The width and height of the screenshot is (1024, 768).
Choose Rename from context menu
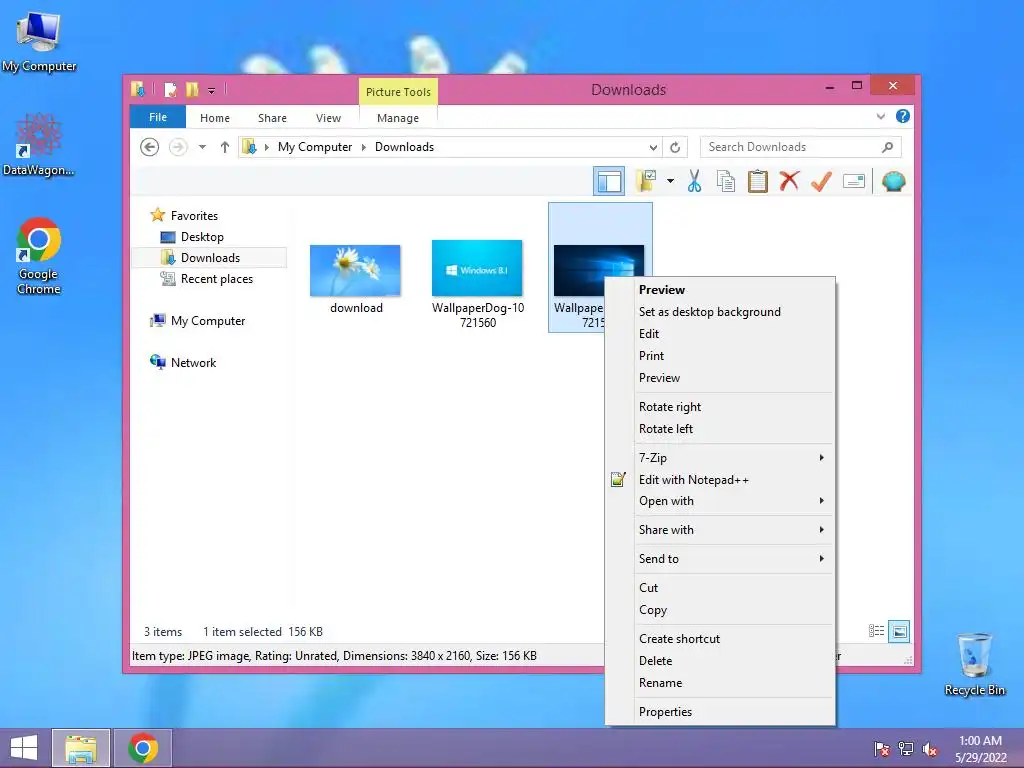(660, 682)
